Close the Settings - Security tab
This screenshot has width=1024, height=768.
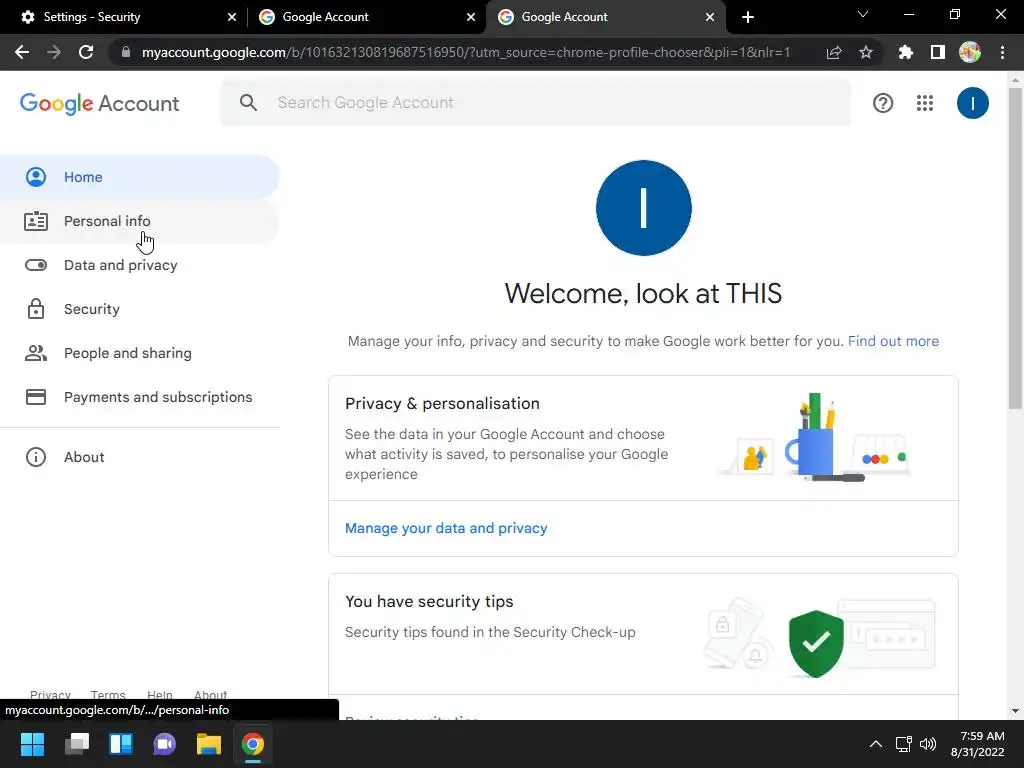click(232, 17)
